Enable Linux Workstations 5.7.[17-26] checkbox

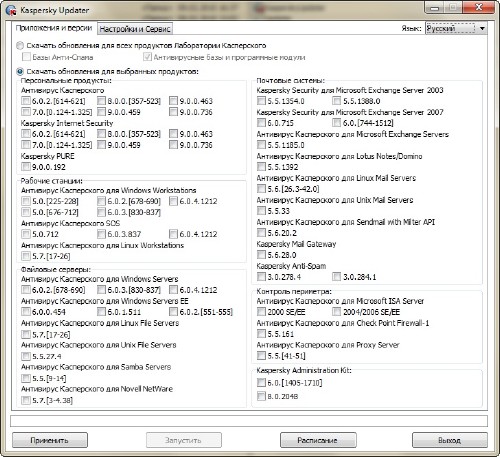pyautogui.click(x=26, y=256)
